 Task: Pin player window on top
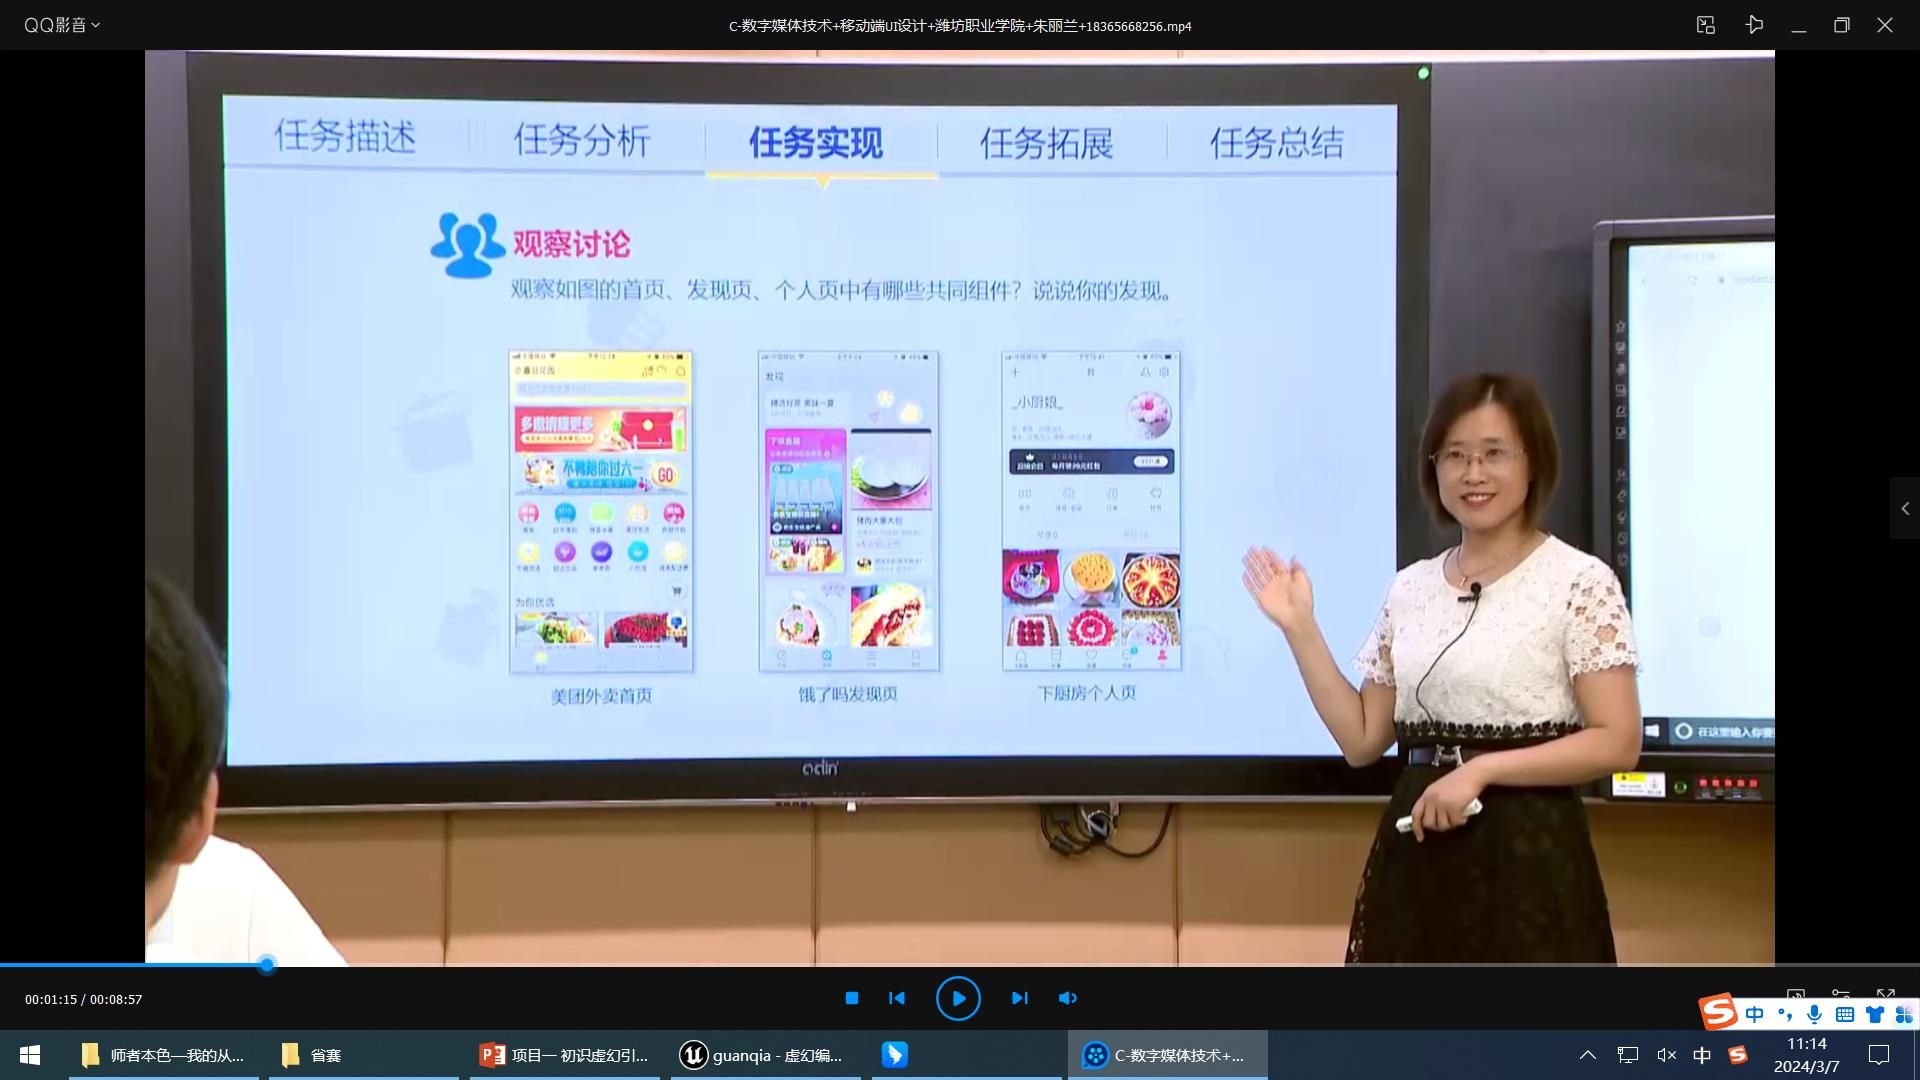coord(1754,25)
